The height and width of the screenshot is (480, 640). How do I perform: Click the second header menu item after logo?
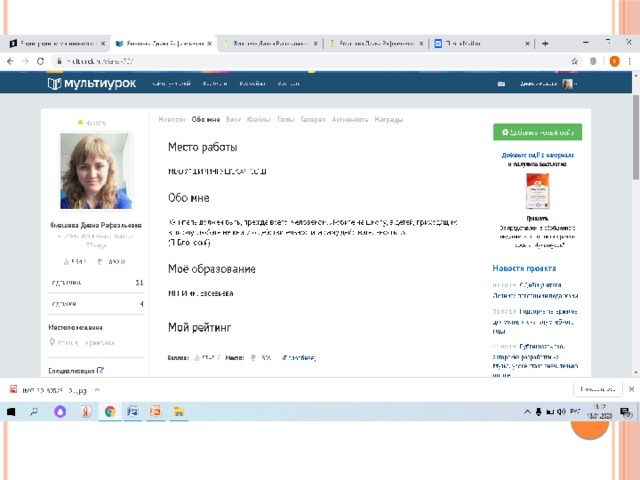(215, 84)
